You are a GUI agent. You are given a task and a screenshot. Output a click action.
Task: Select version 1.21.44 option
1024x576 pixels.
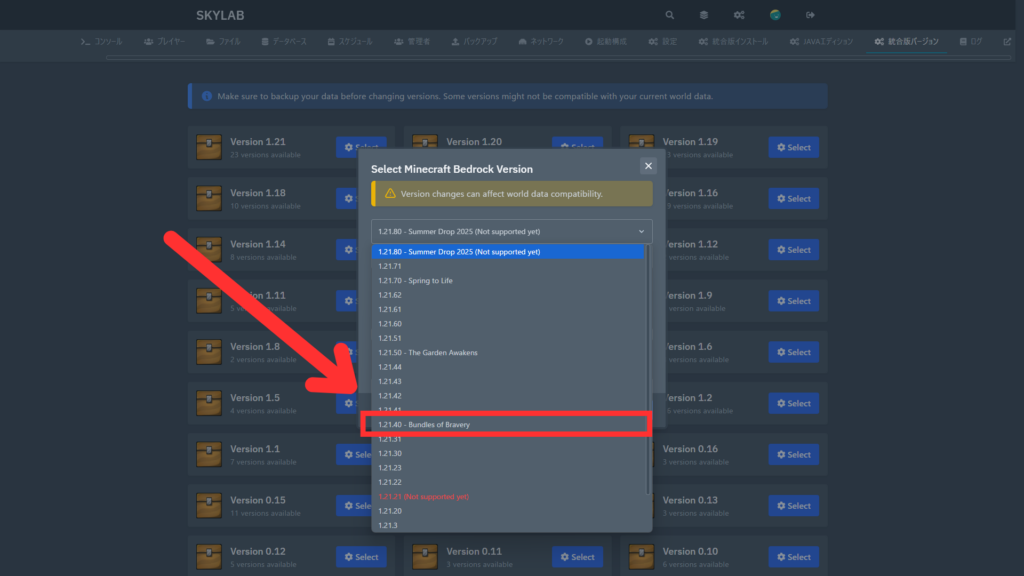[508, 367]
